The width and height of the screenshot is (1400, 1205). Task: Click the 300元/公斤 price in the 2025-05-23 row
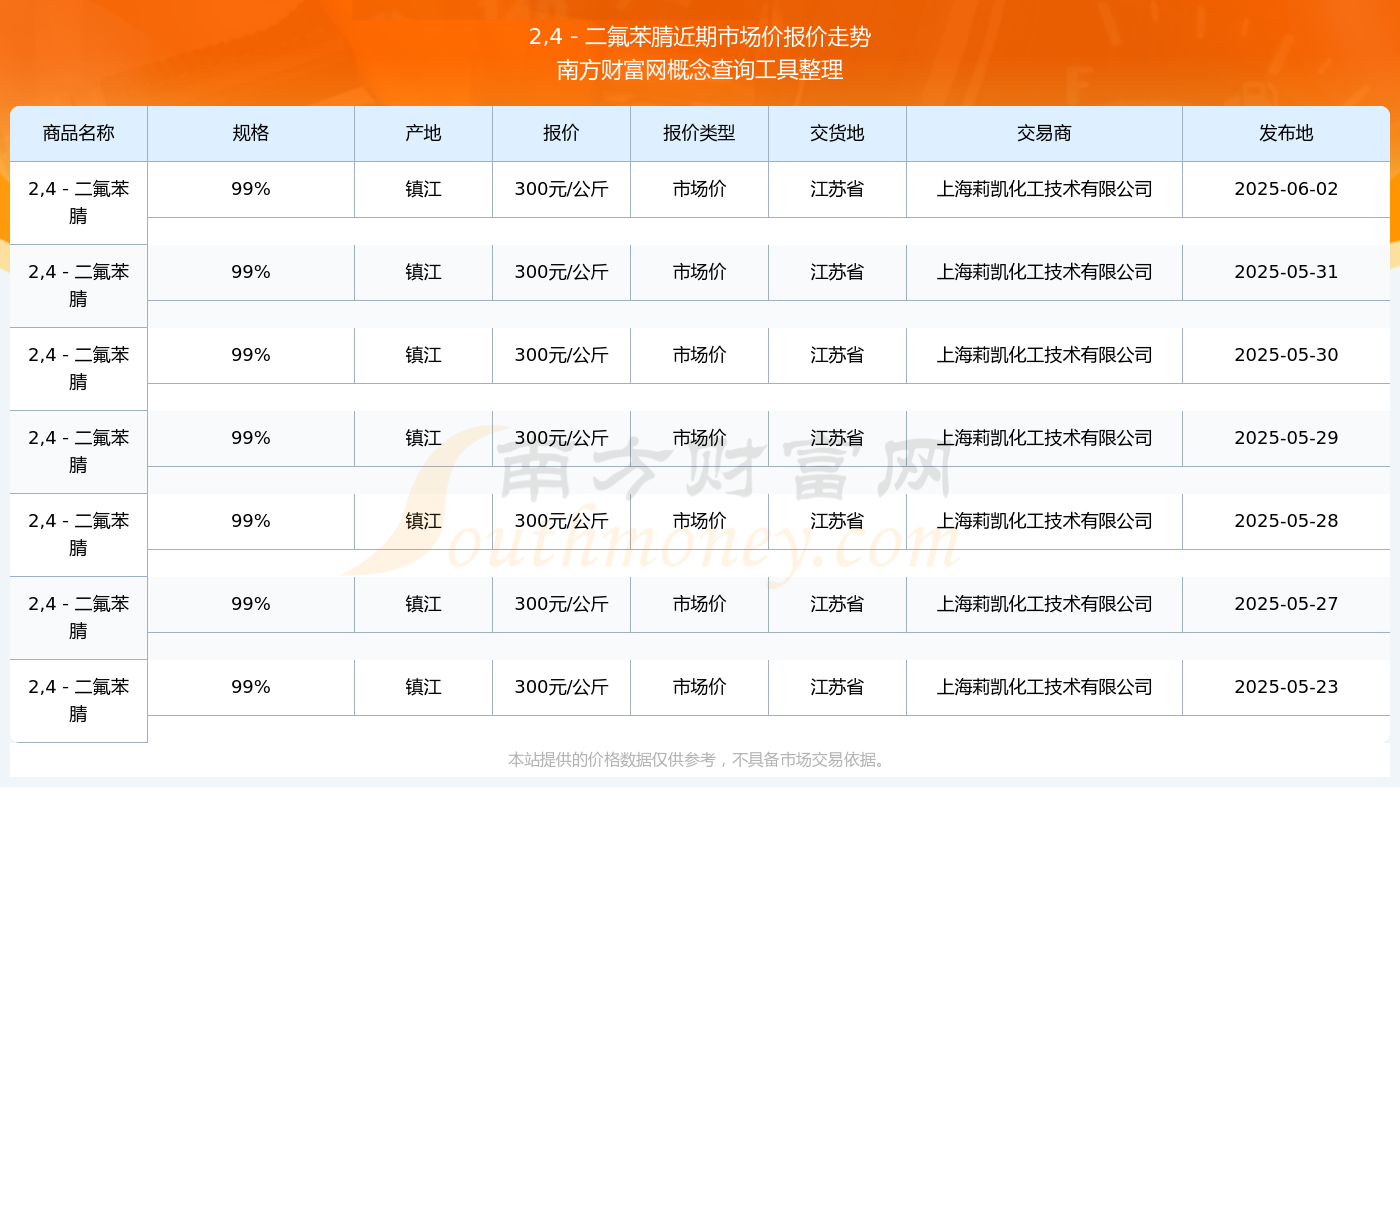tap(561, 687)
